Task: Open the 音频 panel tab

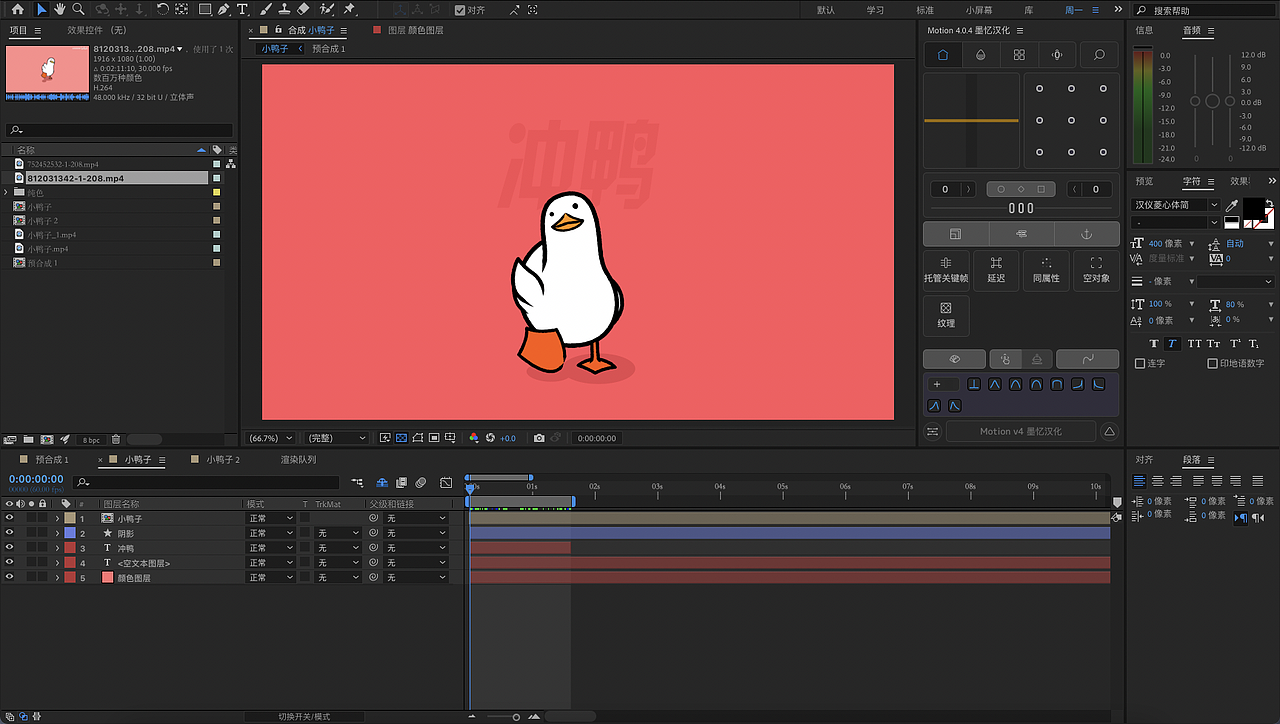Action: (x=1192, y=30)
